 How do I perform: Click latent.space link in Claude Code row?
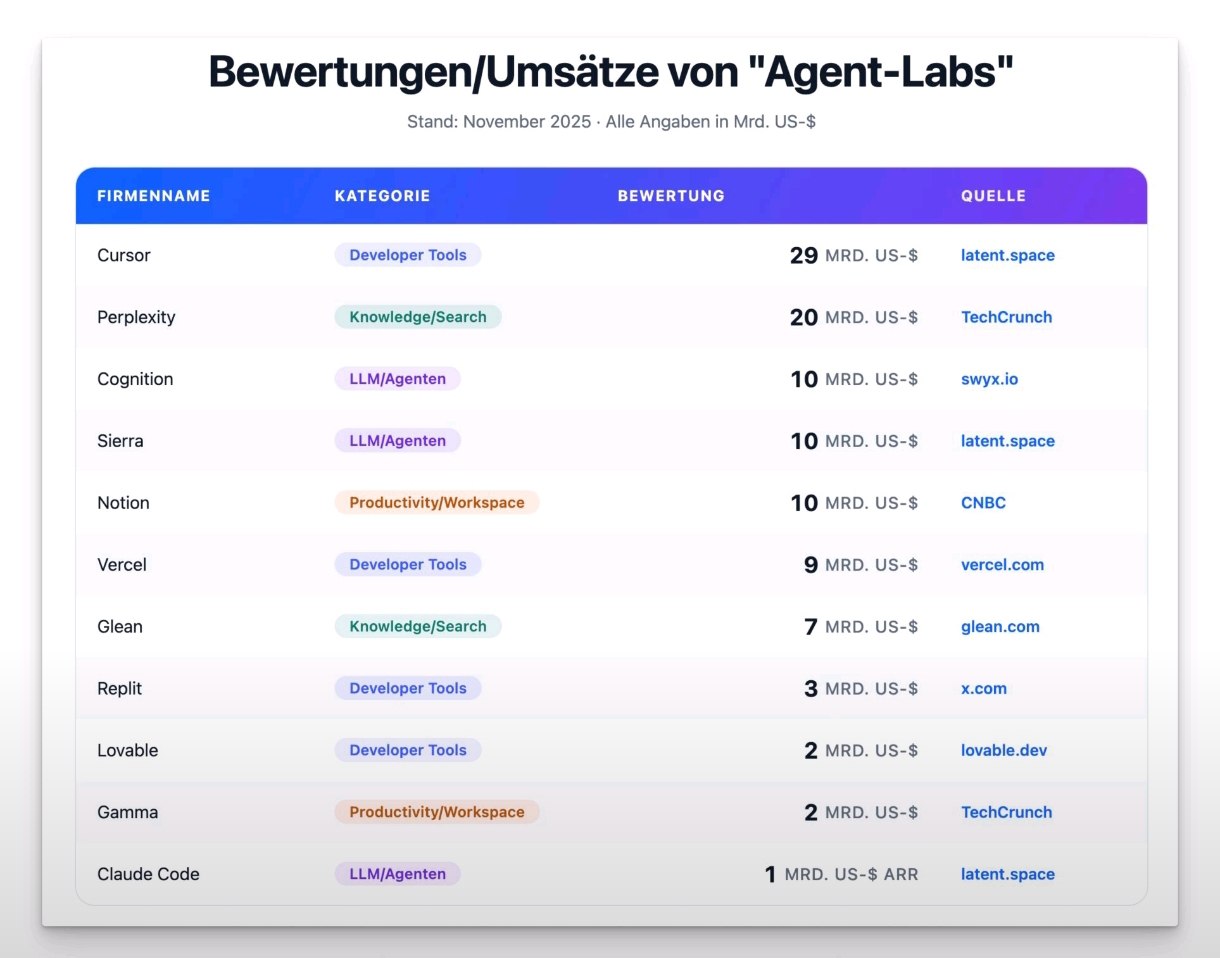1007,874
